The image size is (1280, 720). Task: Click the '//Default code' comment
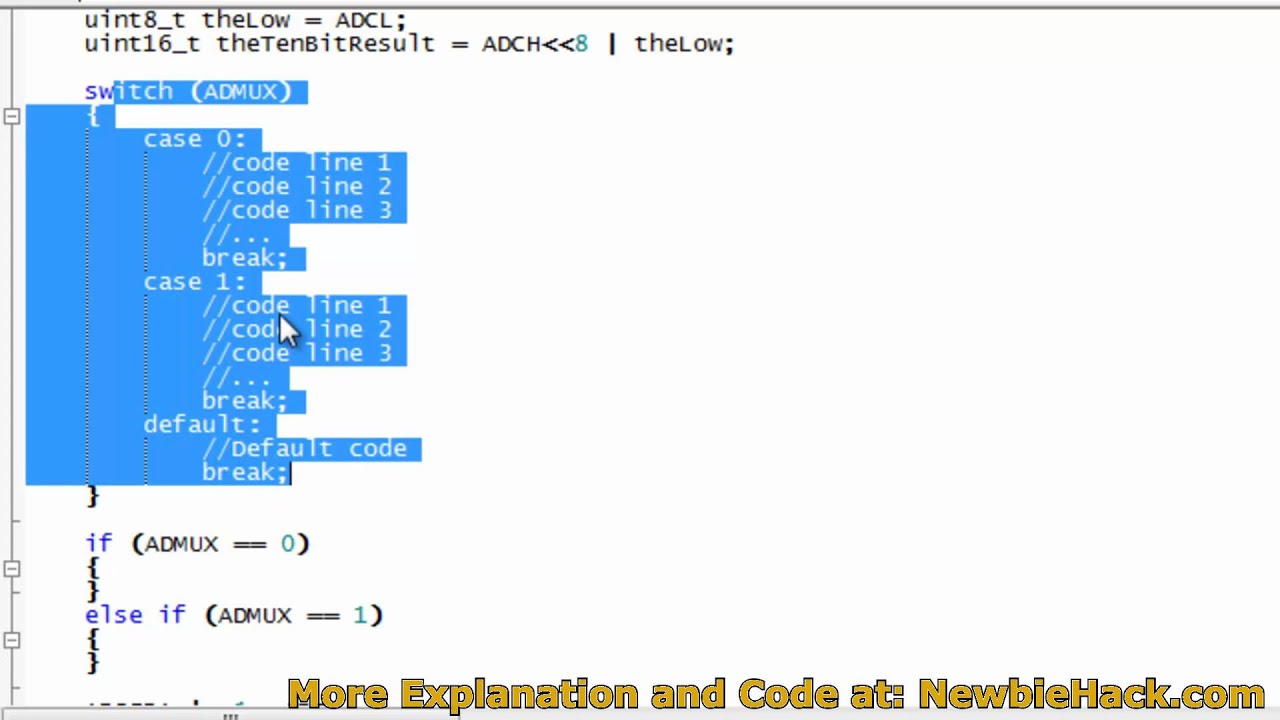(304, 449)
